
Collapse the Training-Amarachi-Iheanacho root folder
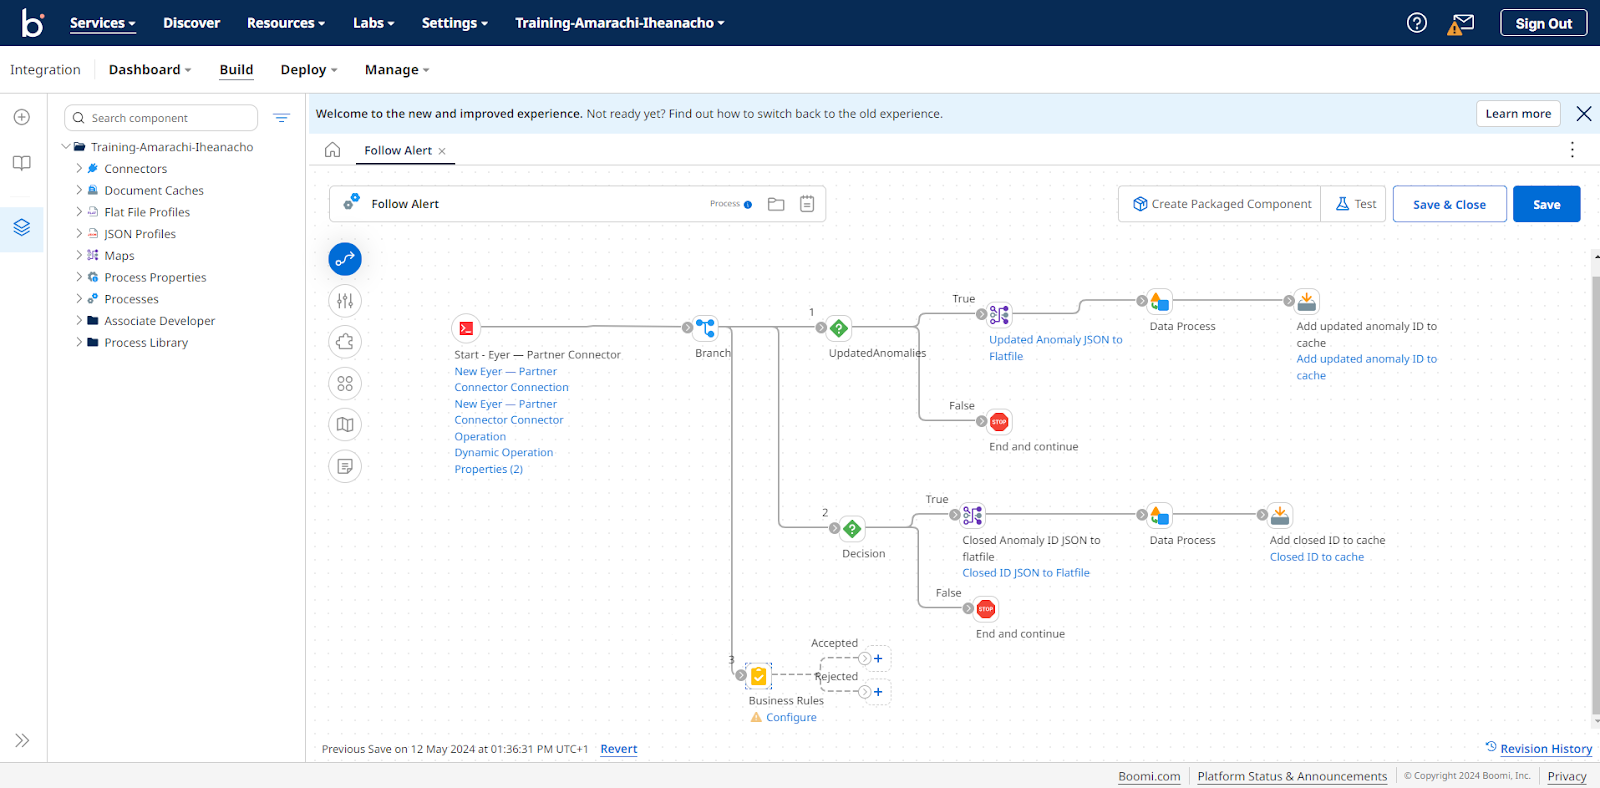(x=66, y=146)
